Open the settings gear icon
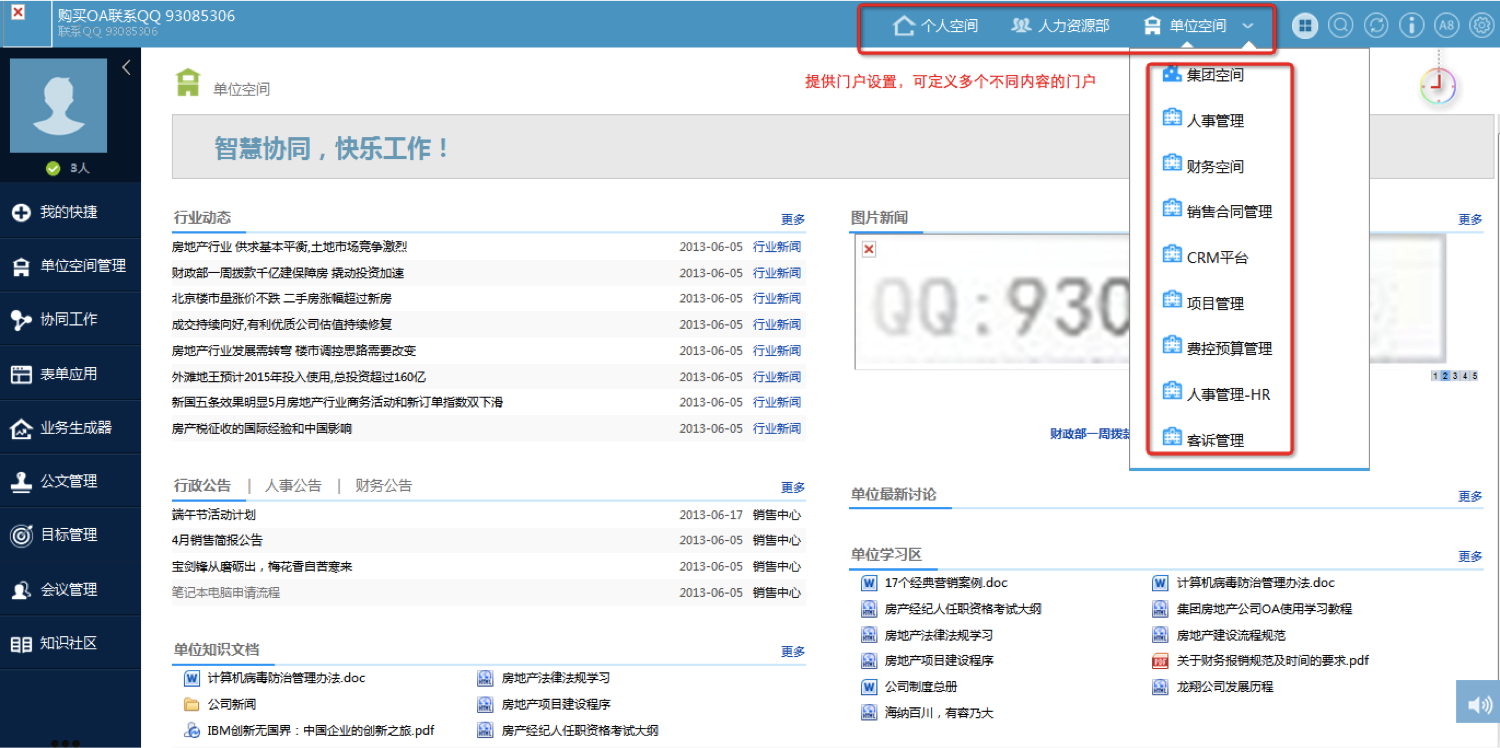The height and width of the screenshot is (748, 1500). click(1480, 26)
